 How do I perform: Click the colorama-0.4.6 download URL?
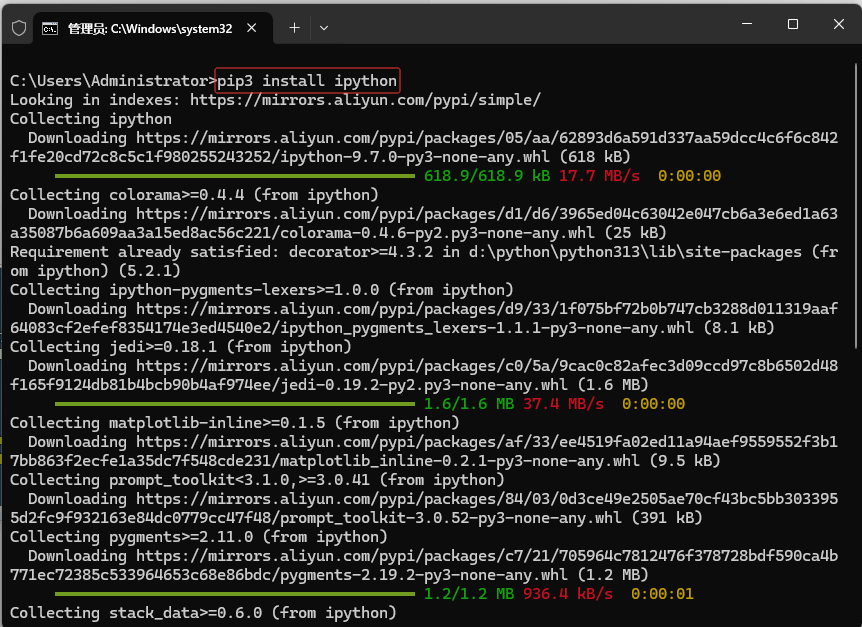point(424,223)
